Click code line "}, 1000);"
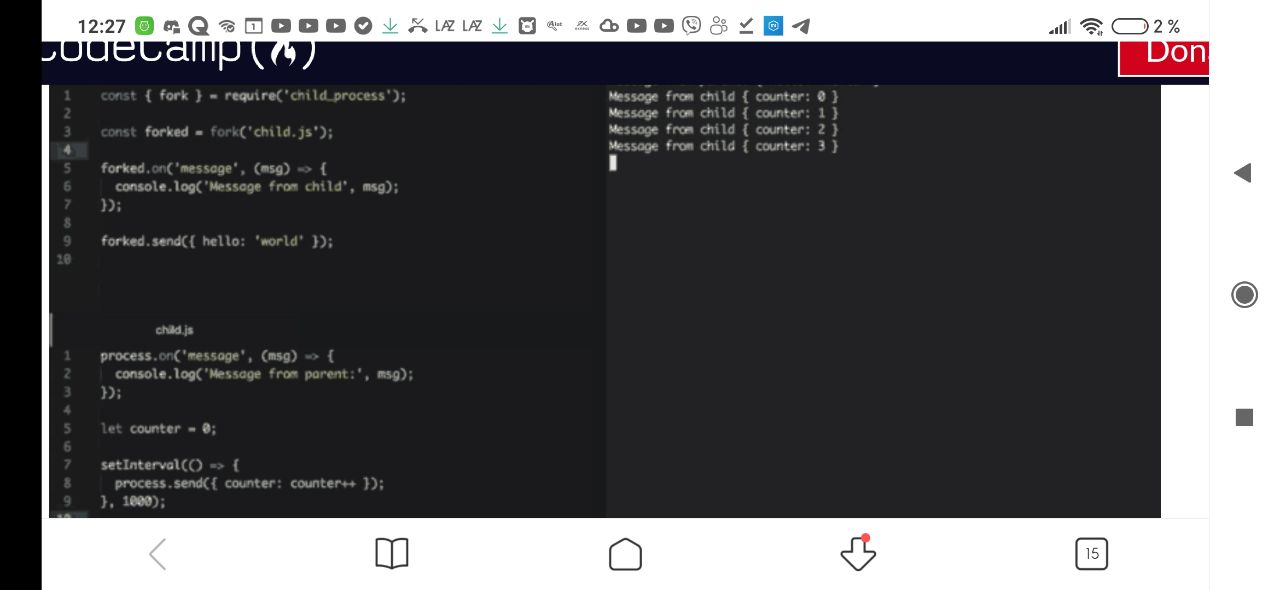 pos(133,501)
